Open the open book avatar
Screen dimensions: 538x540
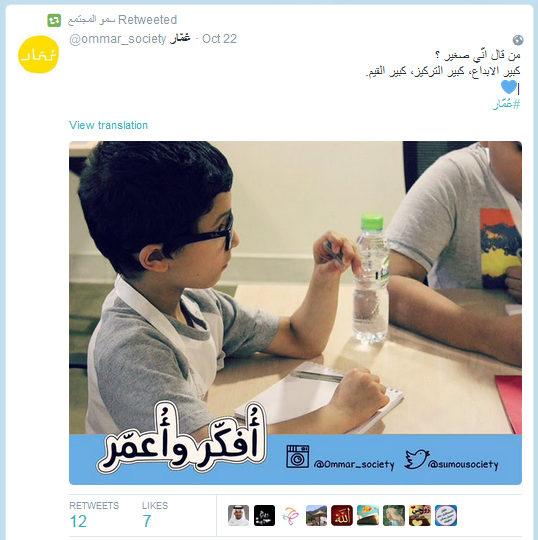pos(368,515)
